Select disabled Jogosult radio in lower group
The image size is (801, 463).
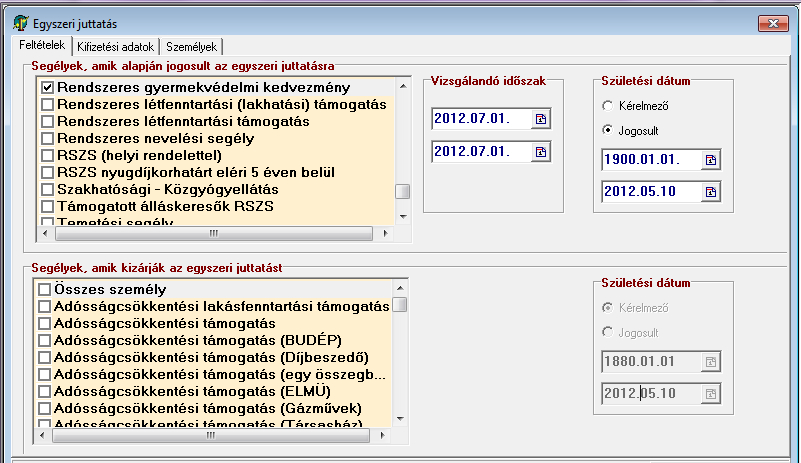click(x=607, y=332)
